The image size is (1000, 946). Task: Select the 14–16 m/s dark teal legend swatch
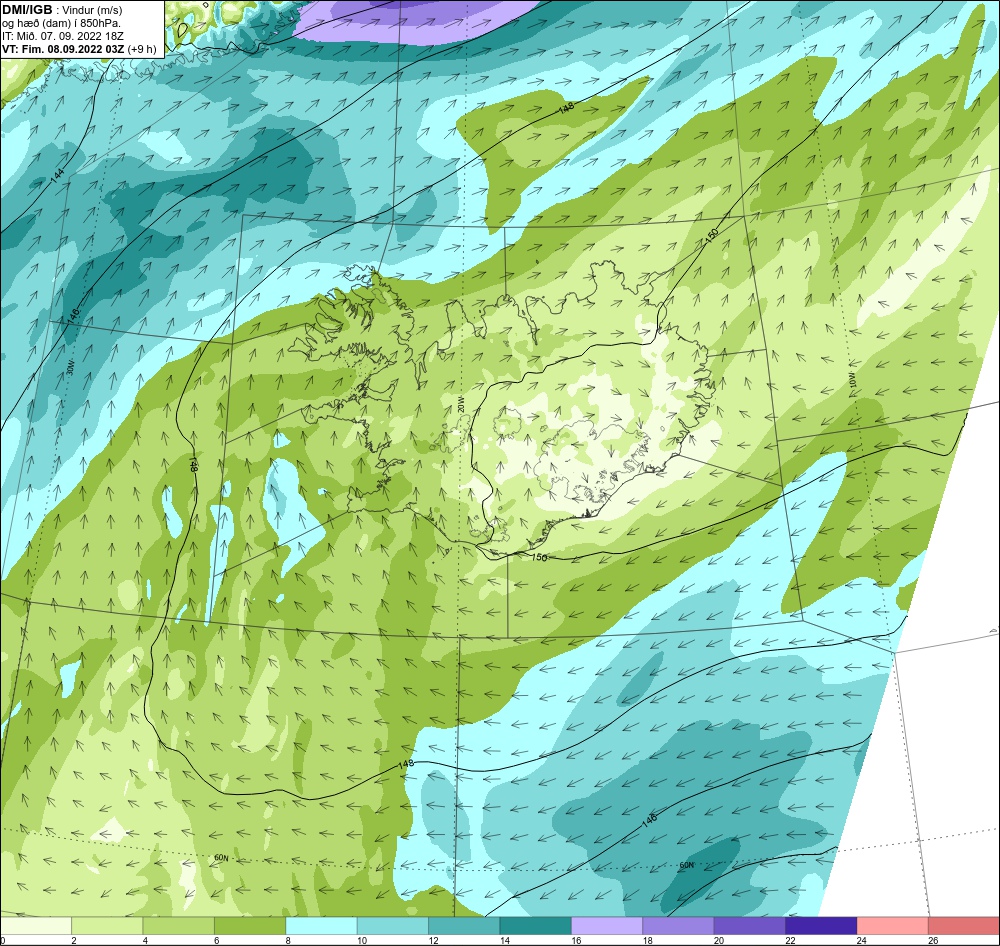point(536,925)
